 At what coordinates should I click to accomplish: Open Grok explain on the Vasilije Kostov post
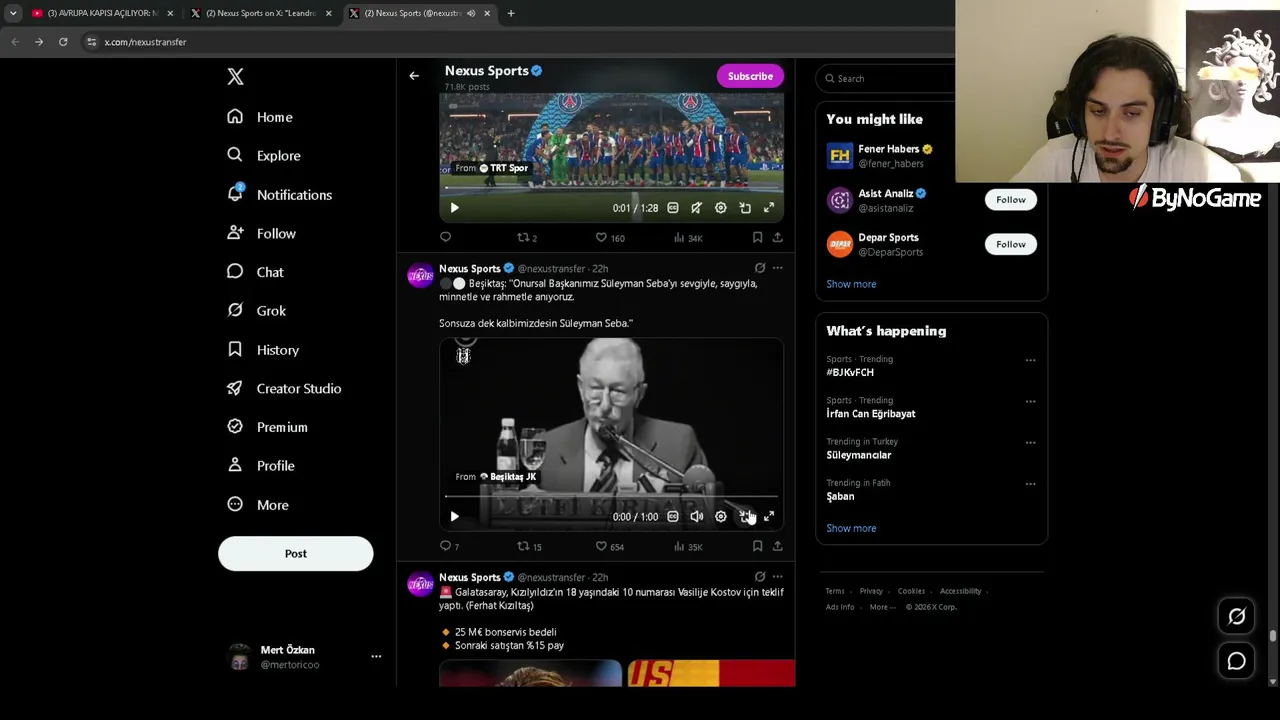760,577
